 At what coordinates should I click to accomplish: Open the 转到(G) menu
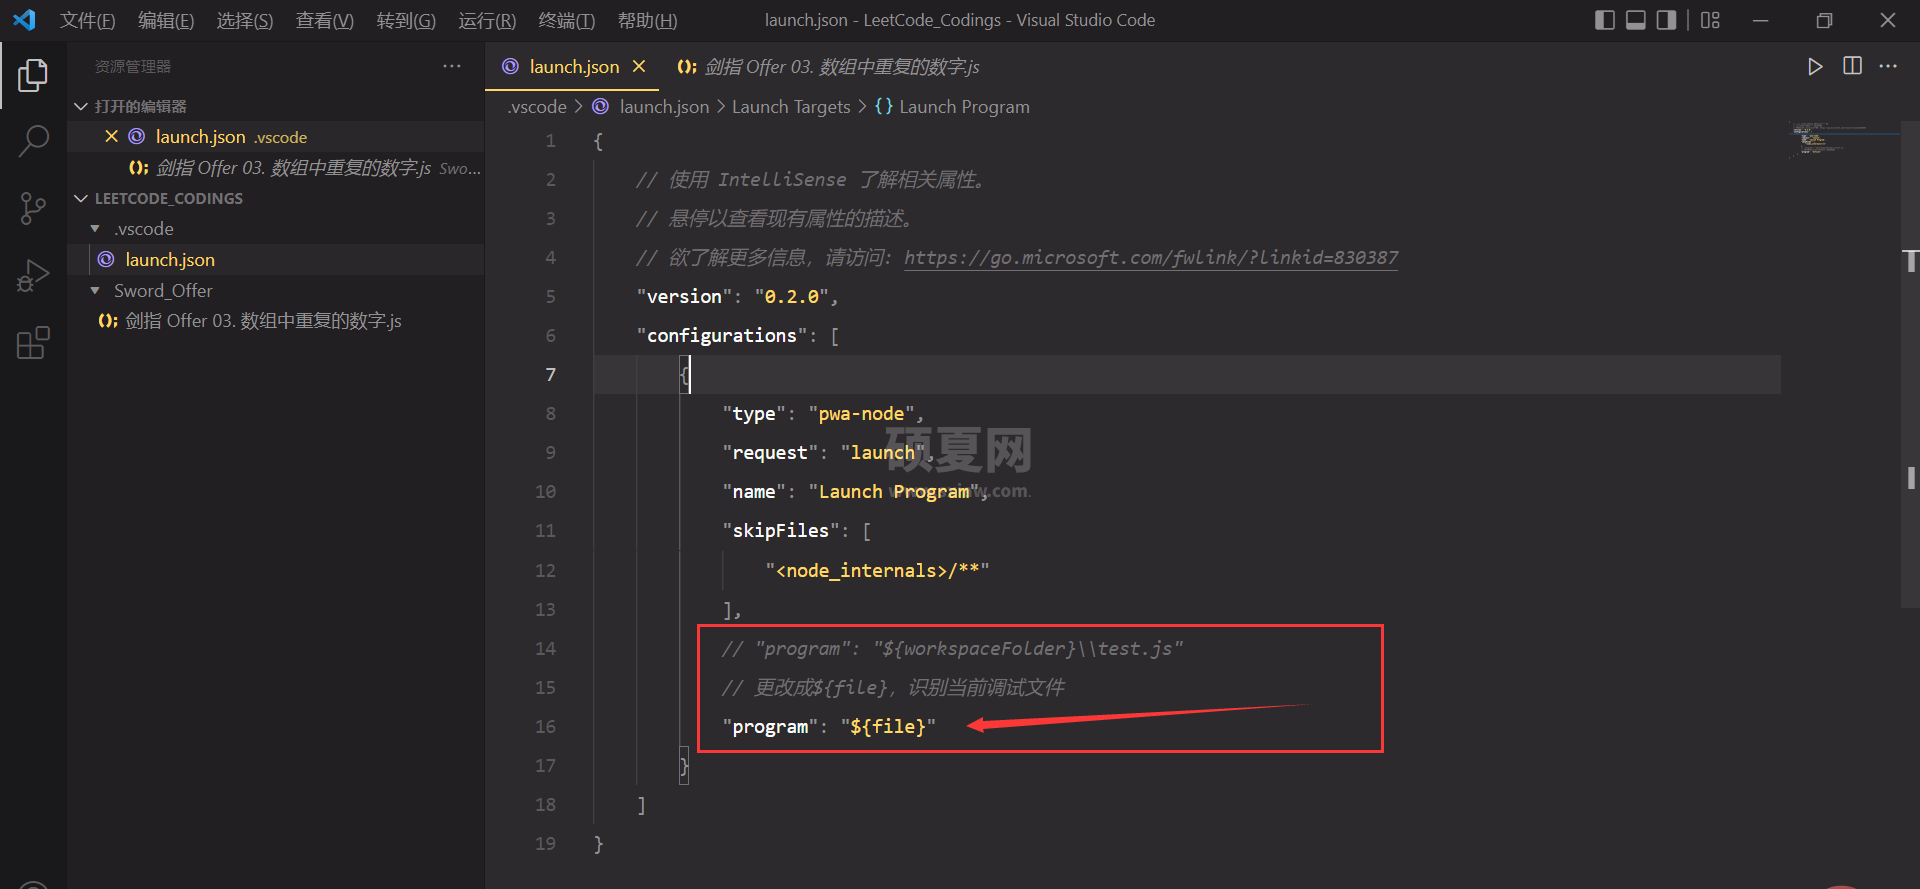click(406, 20)
